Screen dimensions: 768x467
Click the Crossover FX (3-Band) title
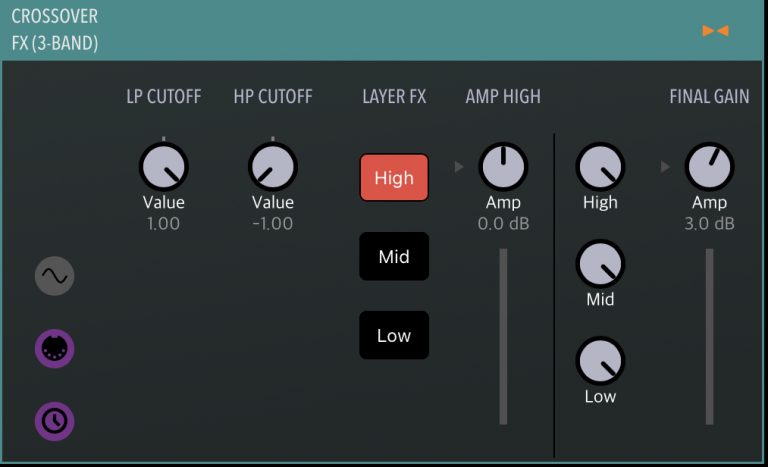pyautogui.click(x=55, y=30)
